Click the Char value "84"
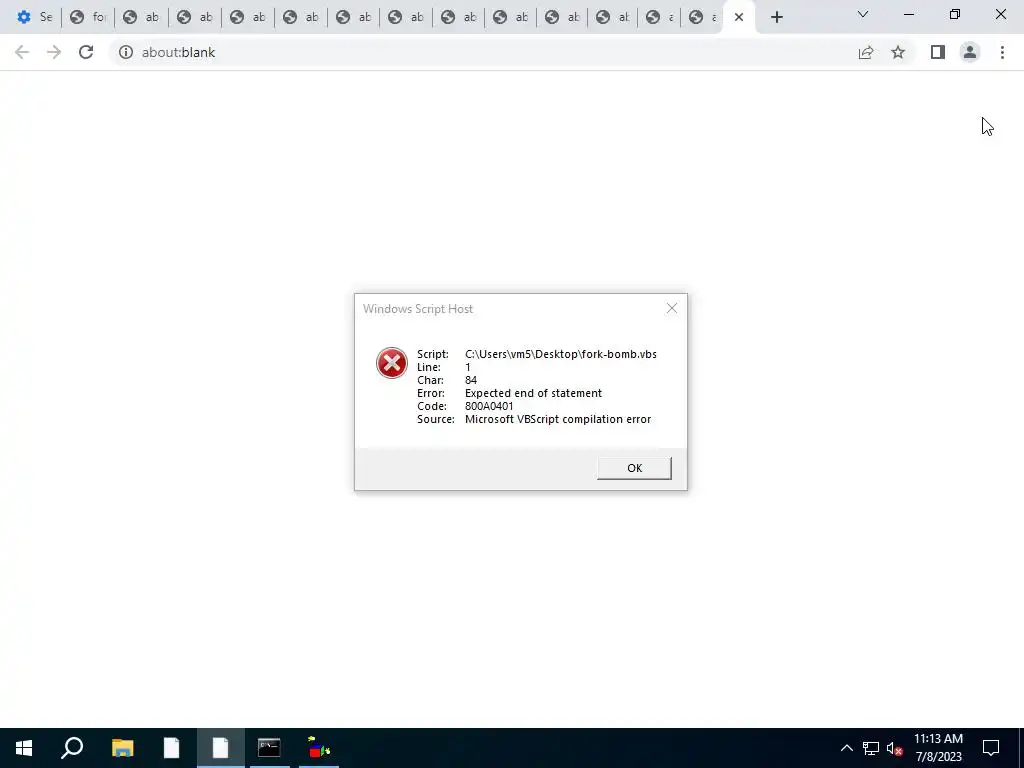1024x768 pixels. point(471,380)
